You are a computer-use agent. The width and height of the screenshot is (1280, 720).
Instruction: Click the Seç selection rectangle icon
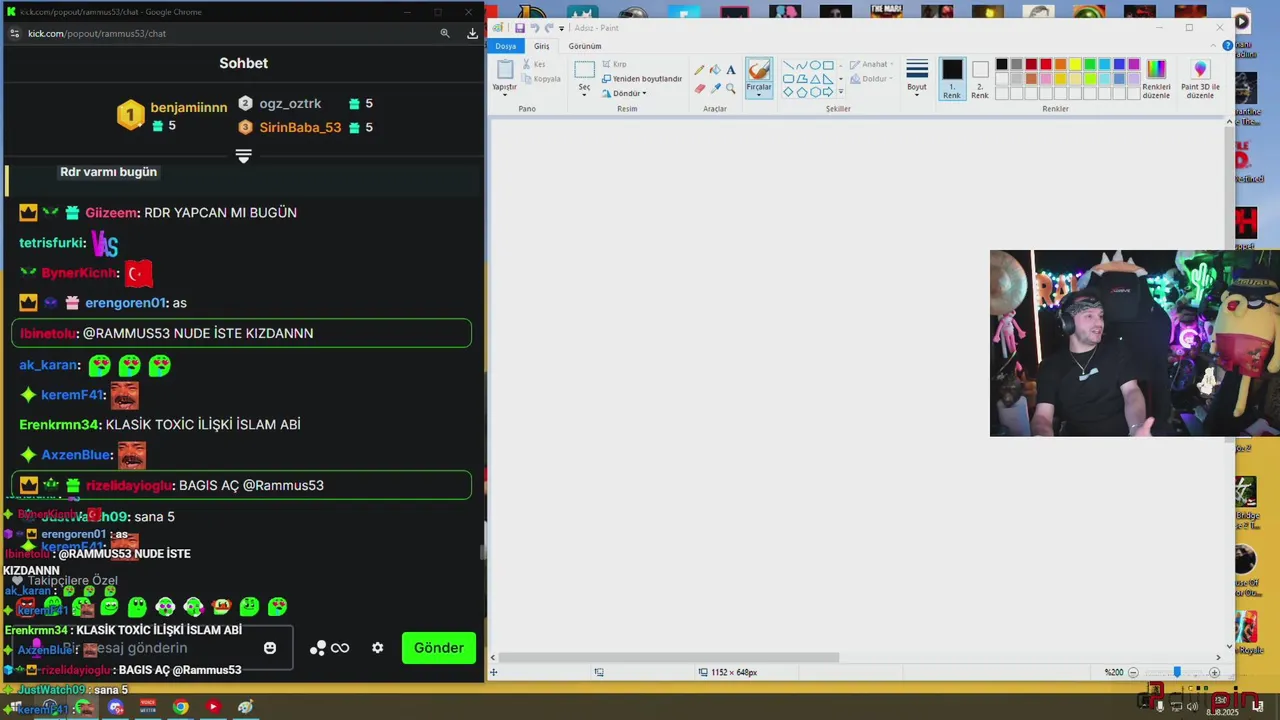[584, 70]
